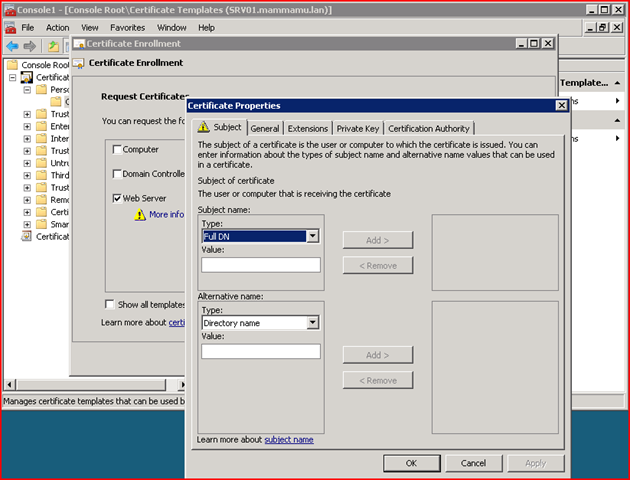Open the Subject name Type dropdown
The height and width of the screenshot is (480, 630).
click(313, 237)
